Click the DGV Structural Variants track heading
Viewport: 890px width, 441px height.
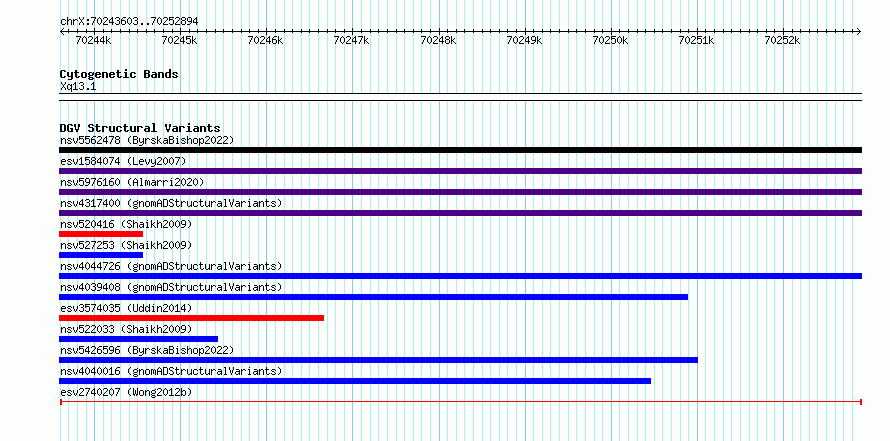[140, 128]
